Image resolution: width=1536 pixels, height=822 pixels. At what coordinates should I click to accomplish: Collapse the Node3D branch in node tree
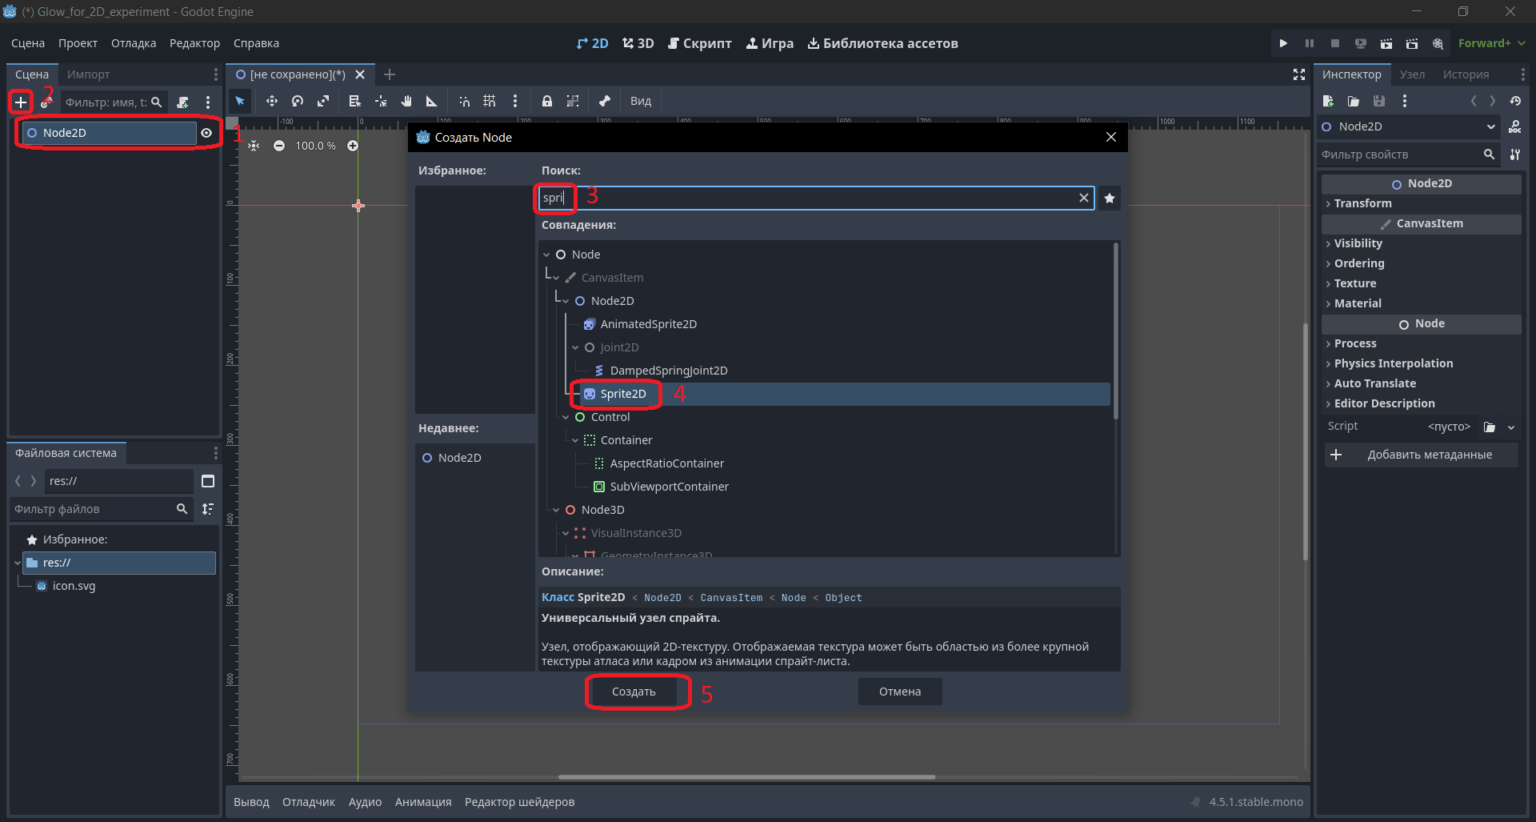556,510
